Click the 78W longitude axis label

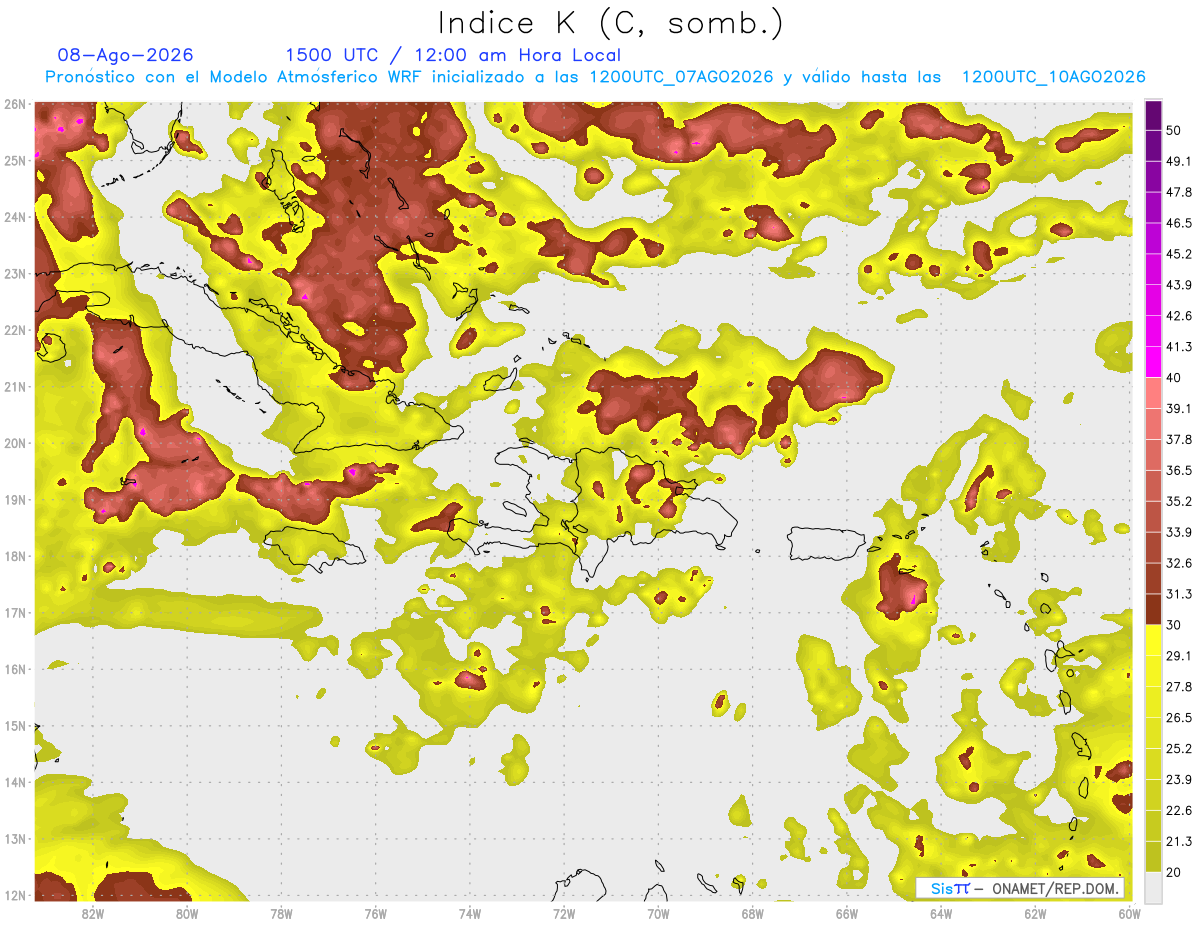tap(281, 913)
